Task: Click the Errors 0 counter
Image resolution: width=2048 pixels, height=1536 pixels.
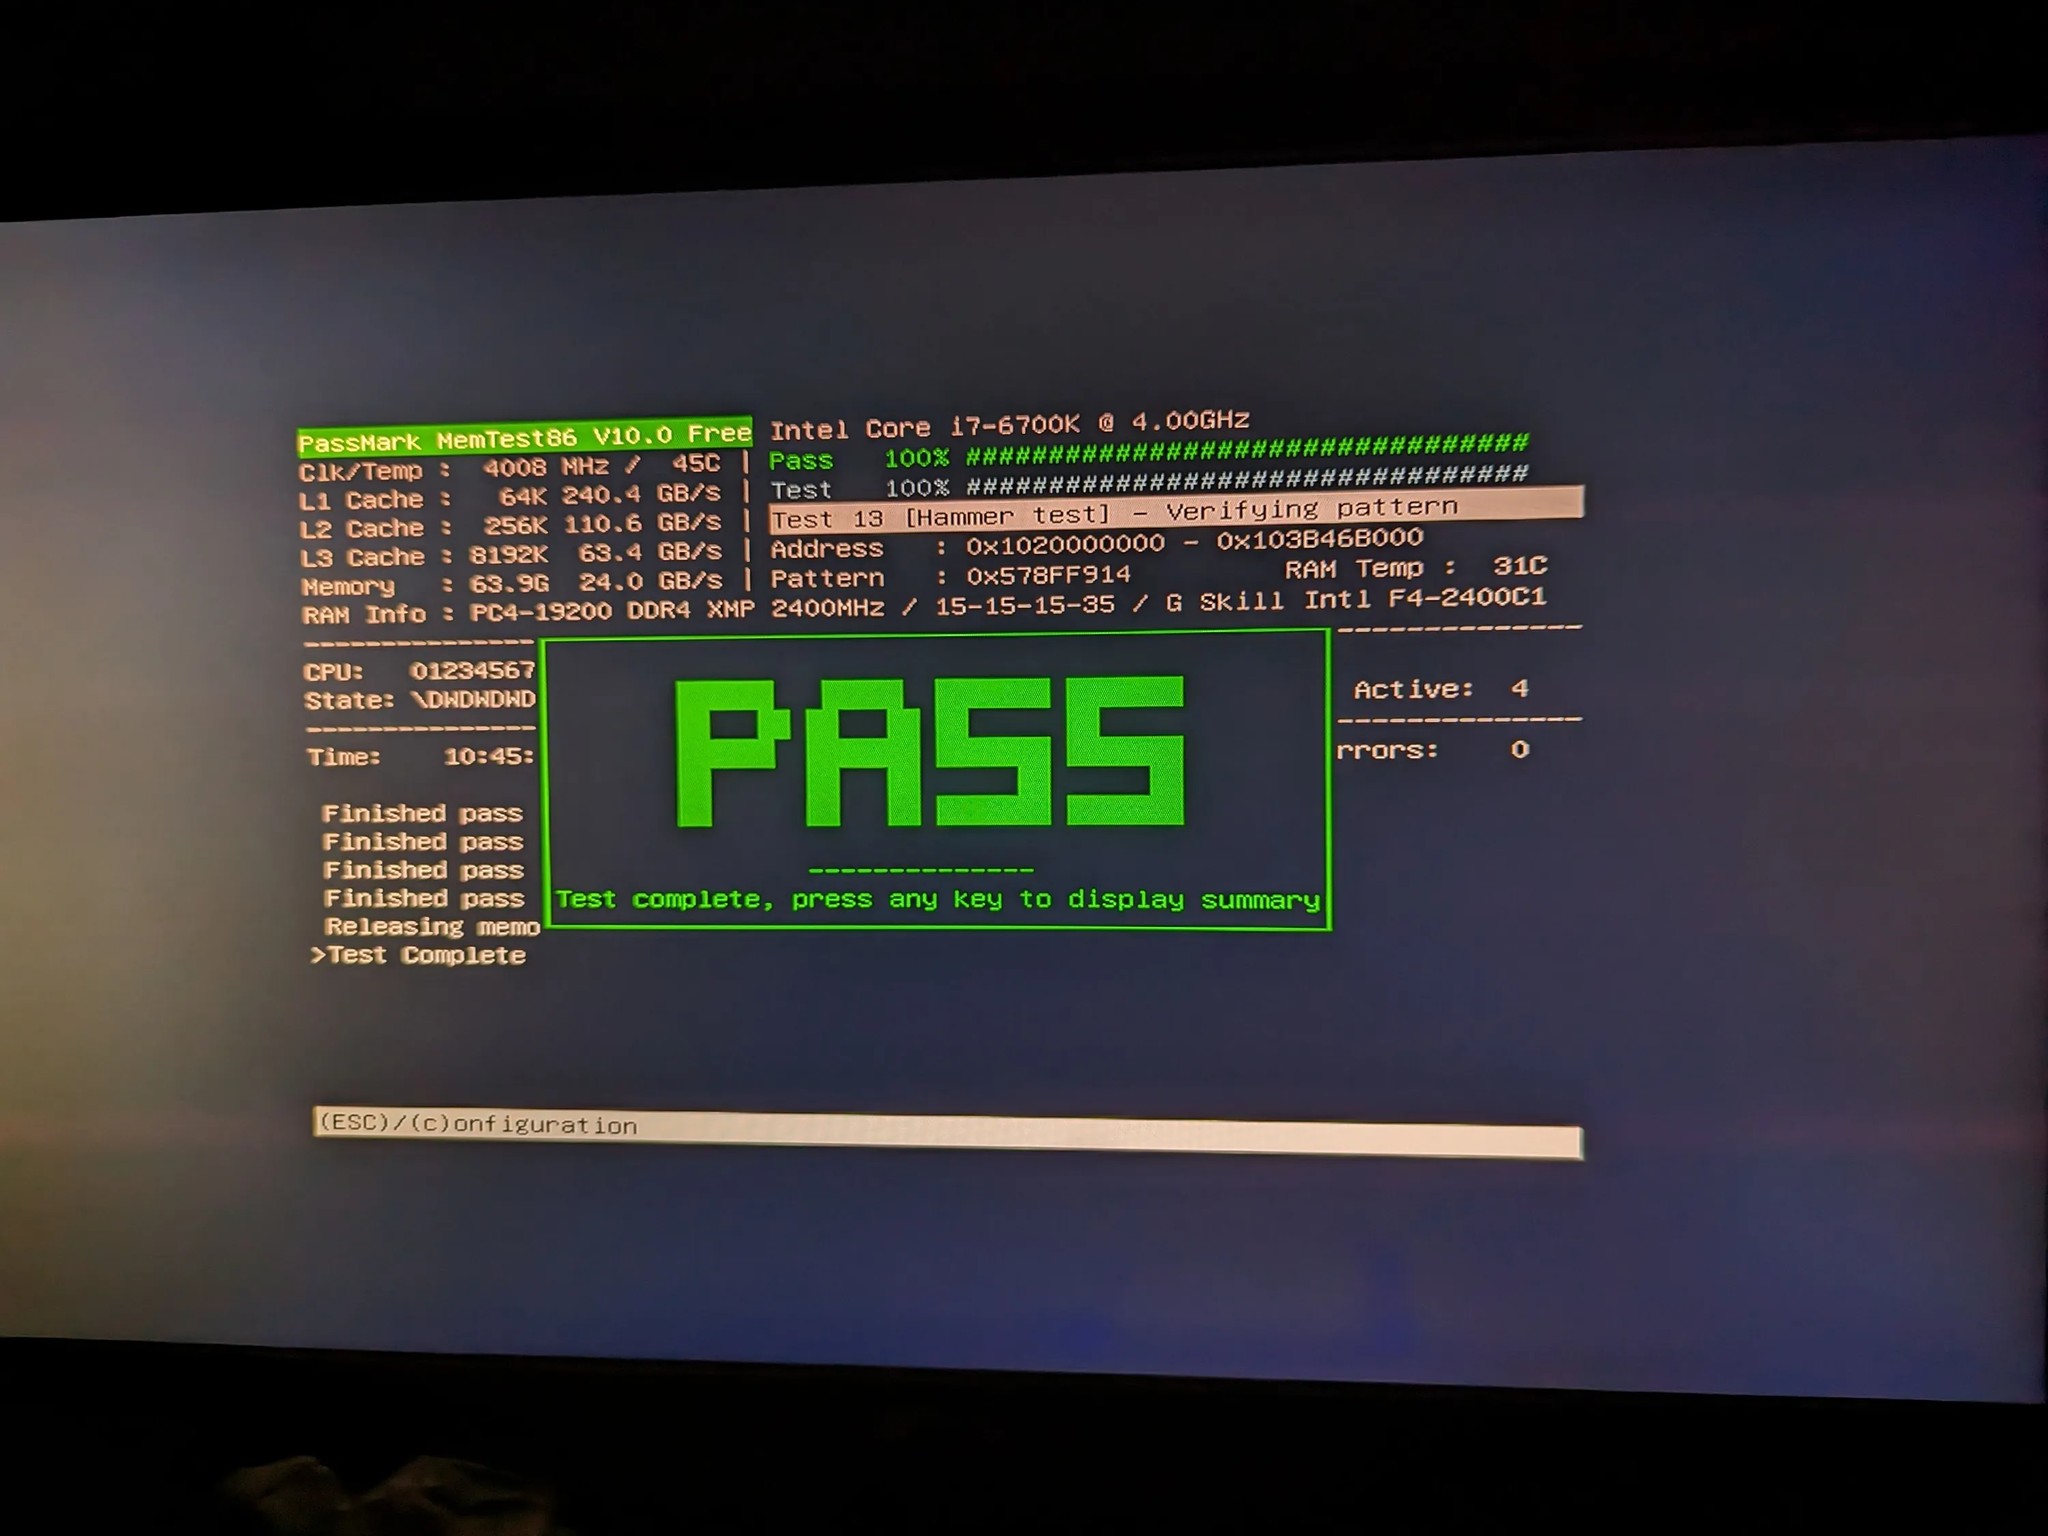Action: pyautogui.click(x=1434, y=749)
